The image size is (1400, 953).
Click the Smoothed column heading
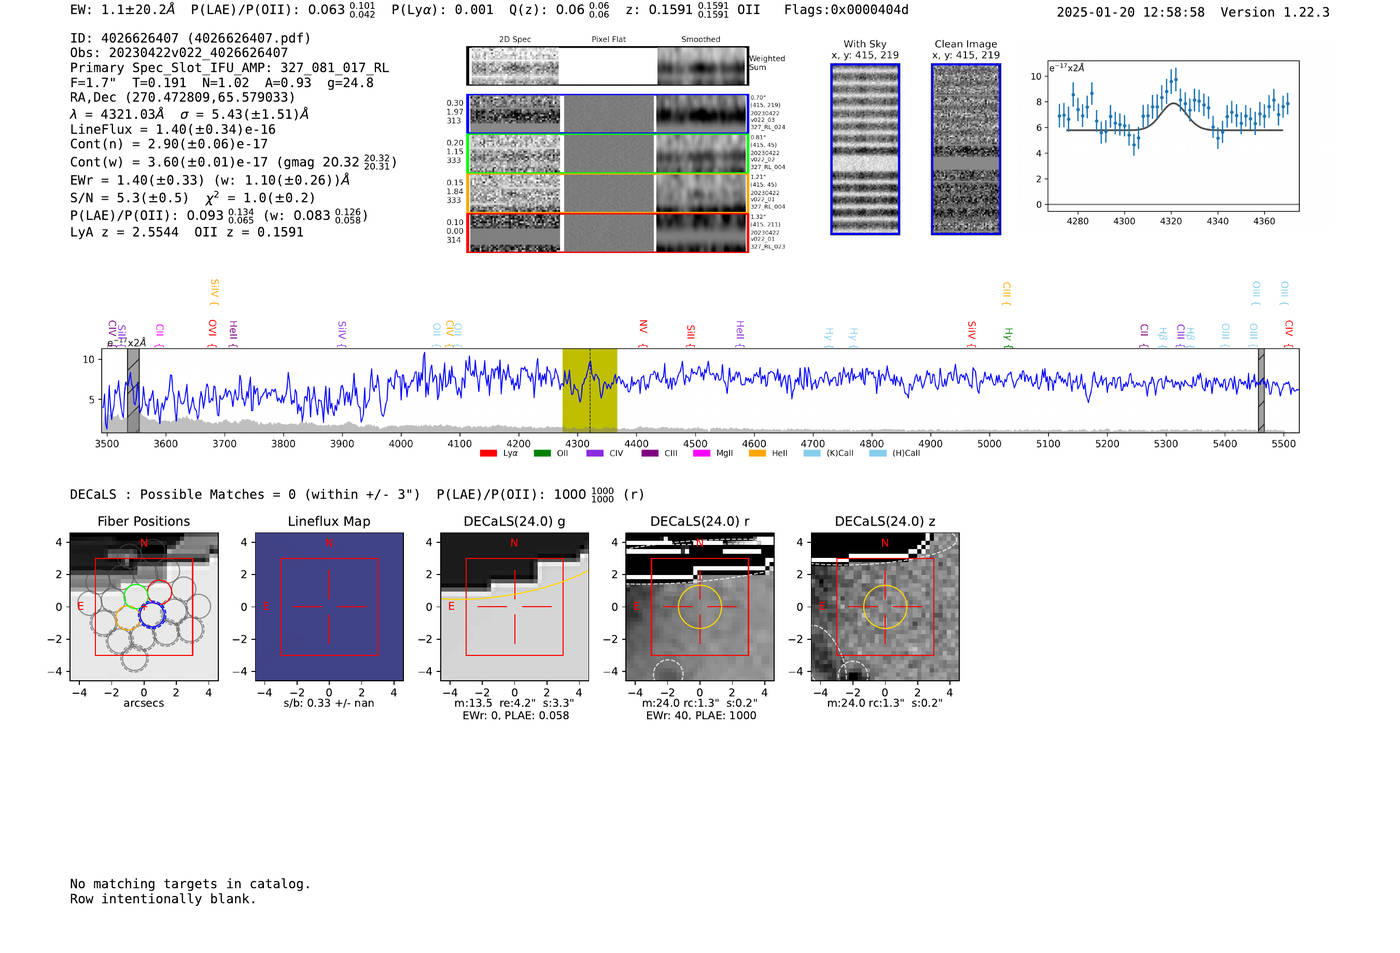[x=700, y=40]
